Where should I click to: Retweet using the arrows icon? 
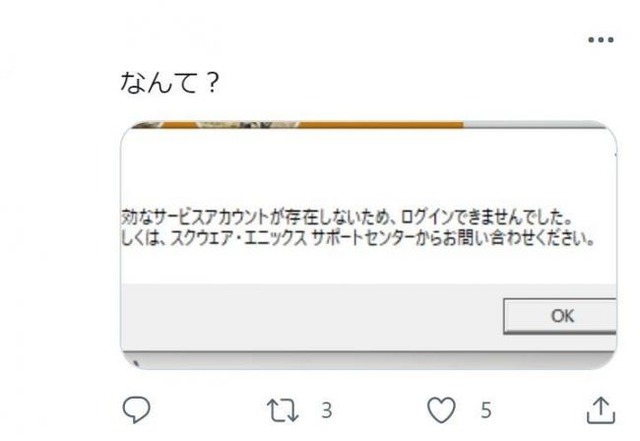(x=282, y=410)
